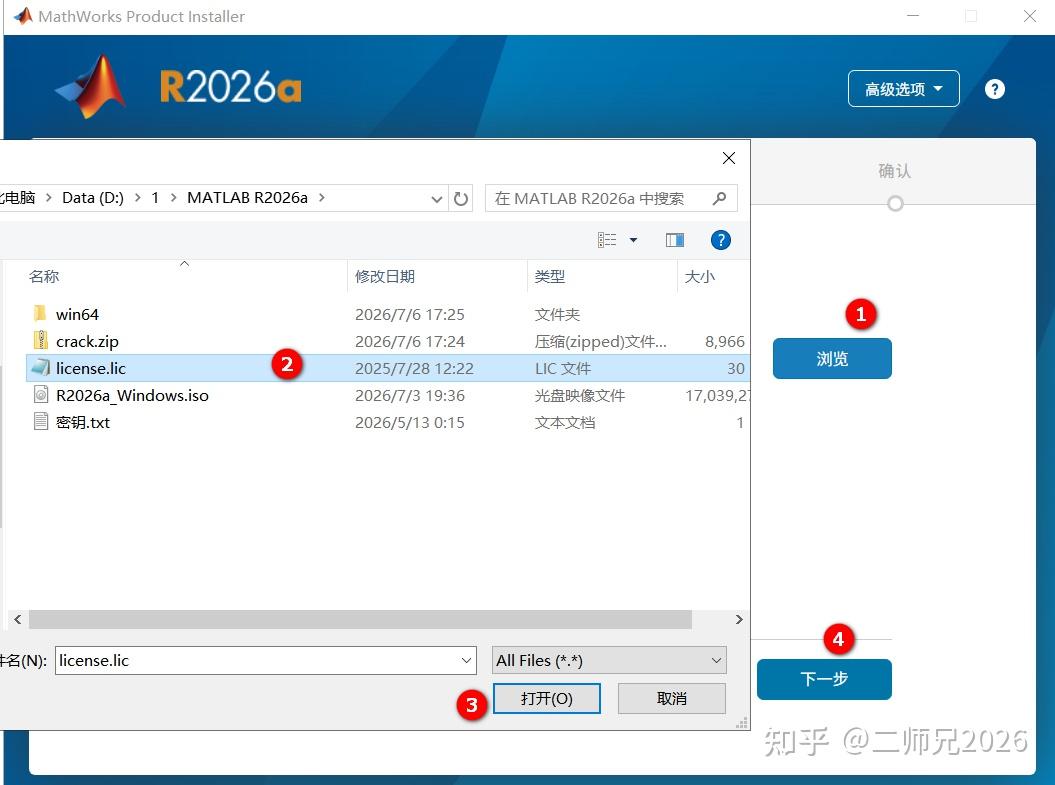Open file dialog help icon
The height and width of the screenshot is (785, 1055).
coord(721,240)
